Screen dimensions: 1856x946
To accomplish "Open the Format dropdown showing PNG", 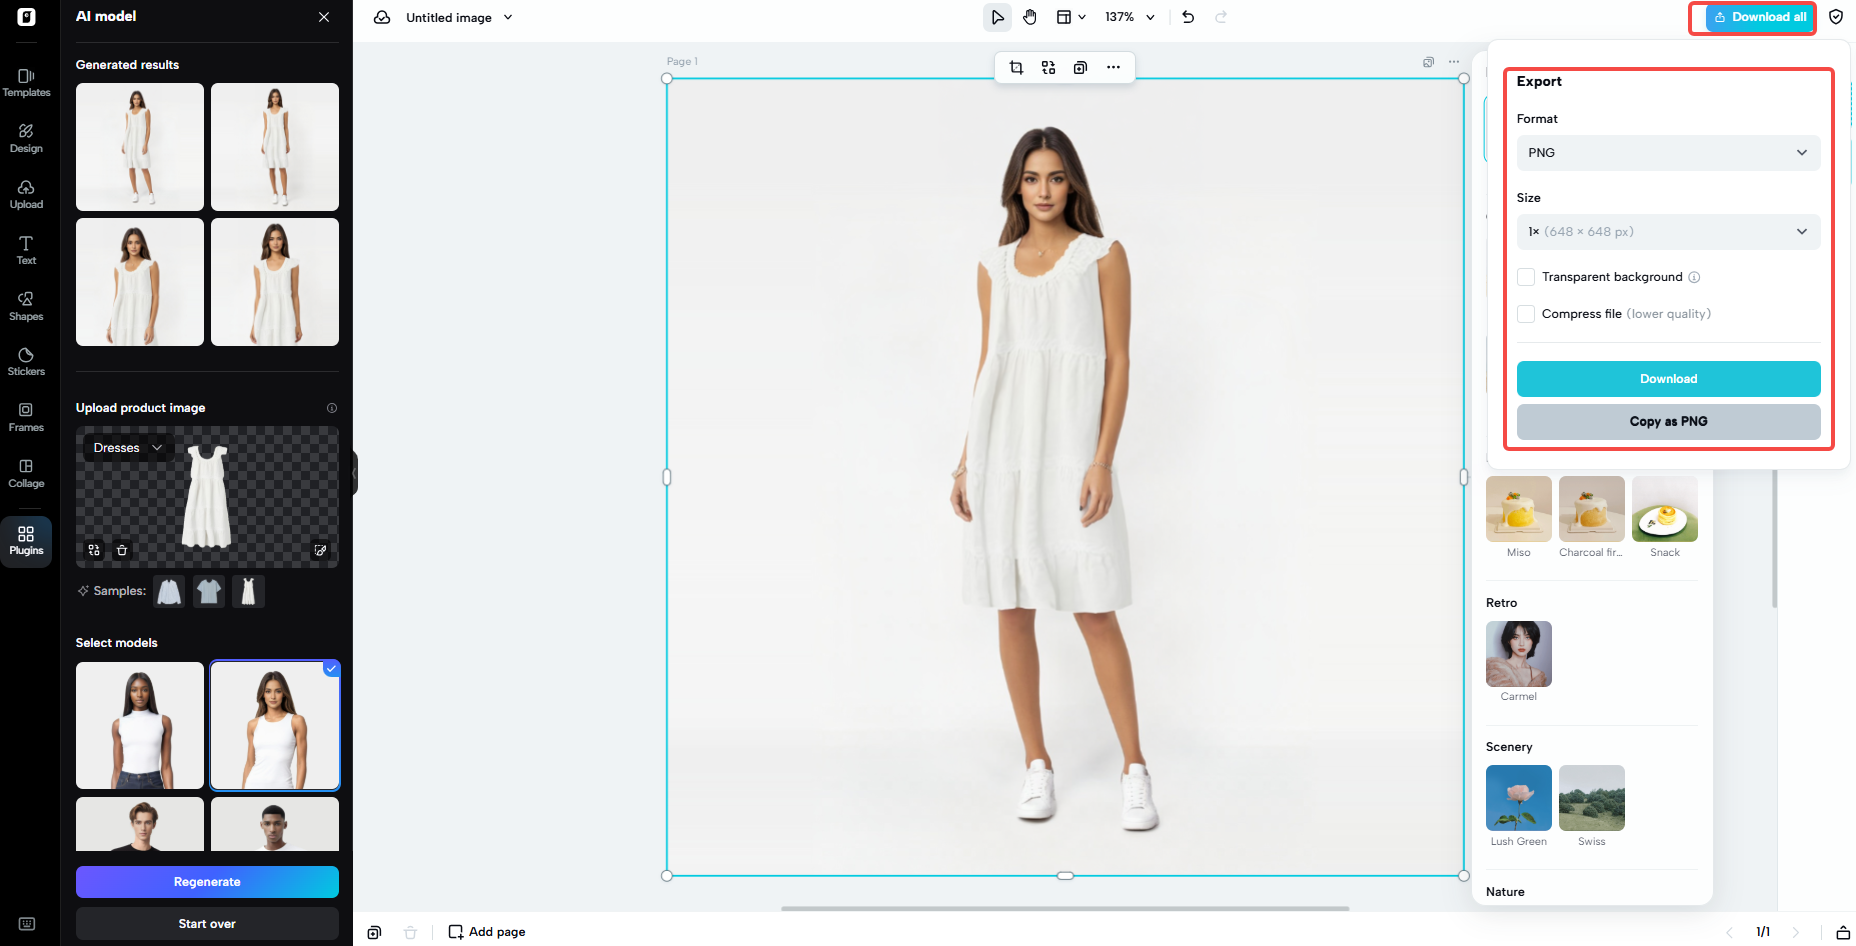I will pyautogui.click(x=1668, y=153).
